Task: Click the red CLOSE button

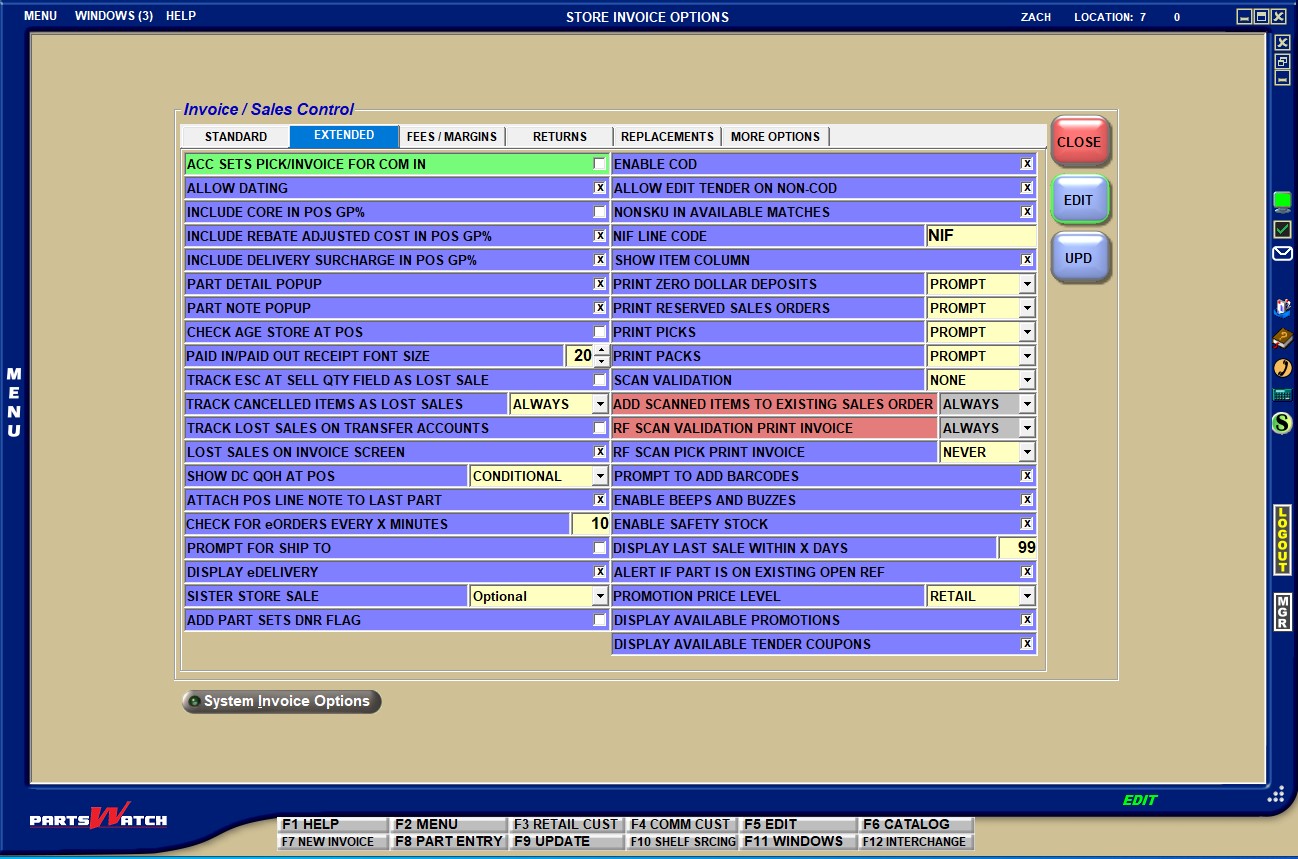Action: point(1079,142)
